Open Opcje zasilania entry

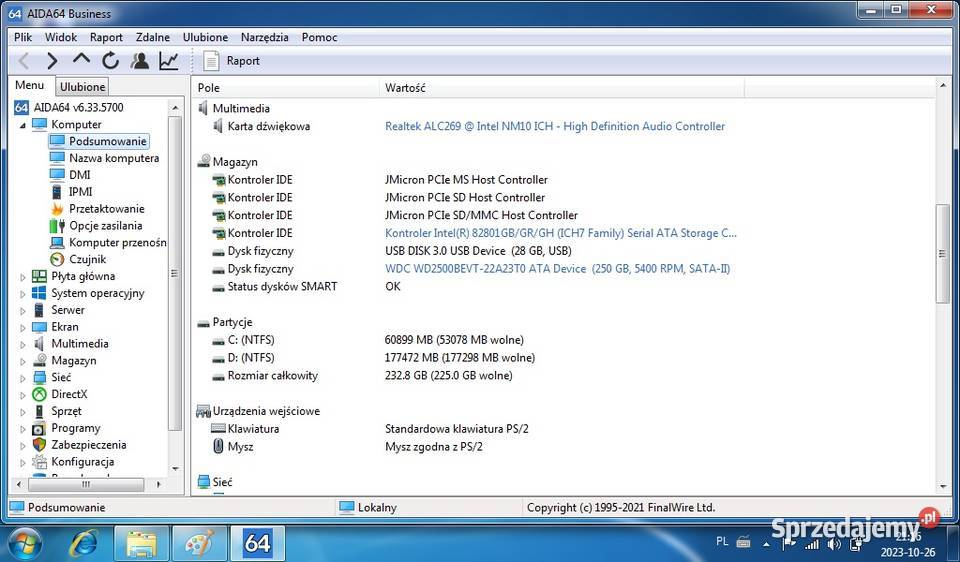[105, 225]
